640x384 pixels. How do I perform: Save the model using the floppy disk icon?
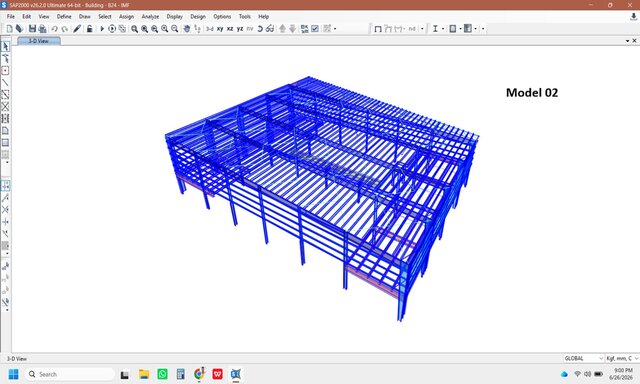click(32, 29)
